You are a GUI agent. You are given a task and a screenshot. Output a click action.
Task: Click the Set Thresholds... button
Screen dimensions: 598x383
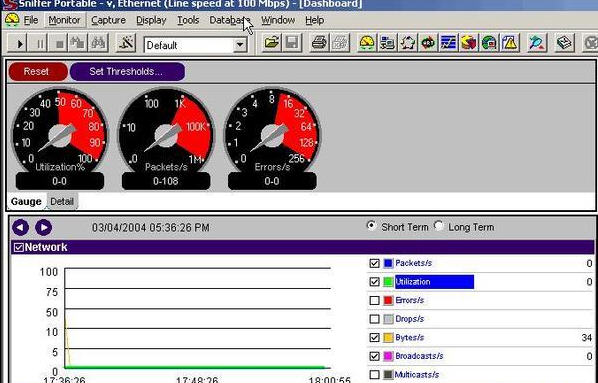[127, 72]
